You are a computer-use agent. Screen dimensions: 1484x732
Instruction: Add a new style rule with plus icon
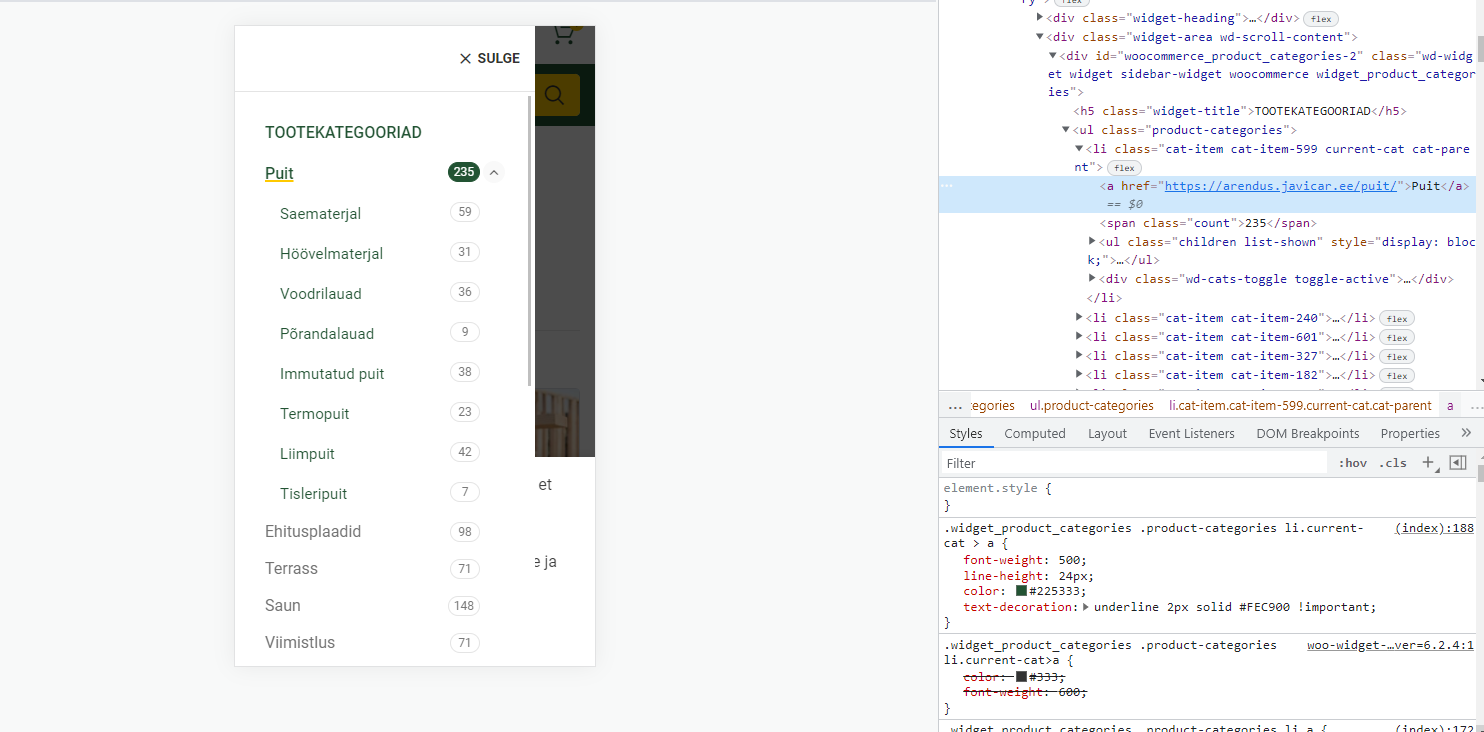pos(1428,463)
